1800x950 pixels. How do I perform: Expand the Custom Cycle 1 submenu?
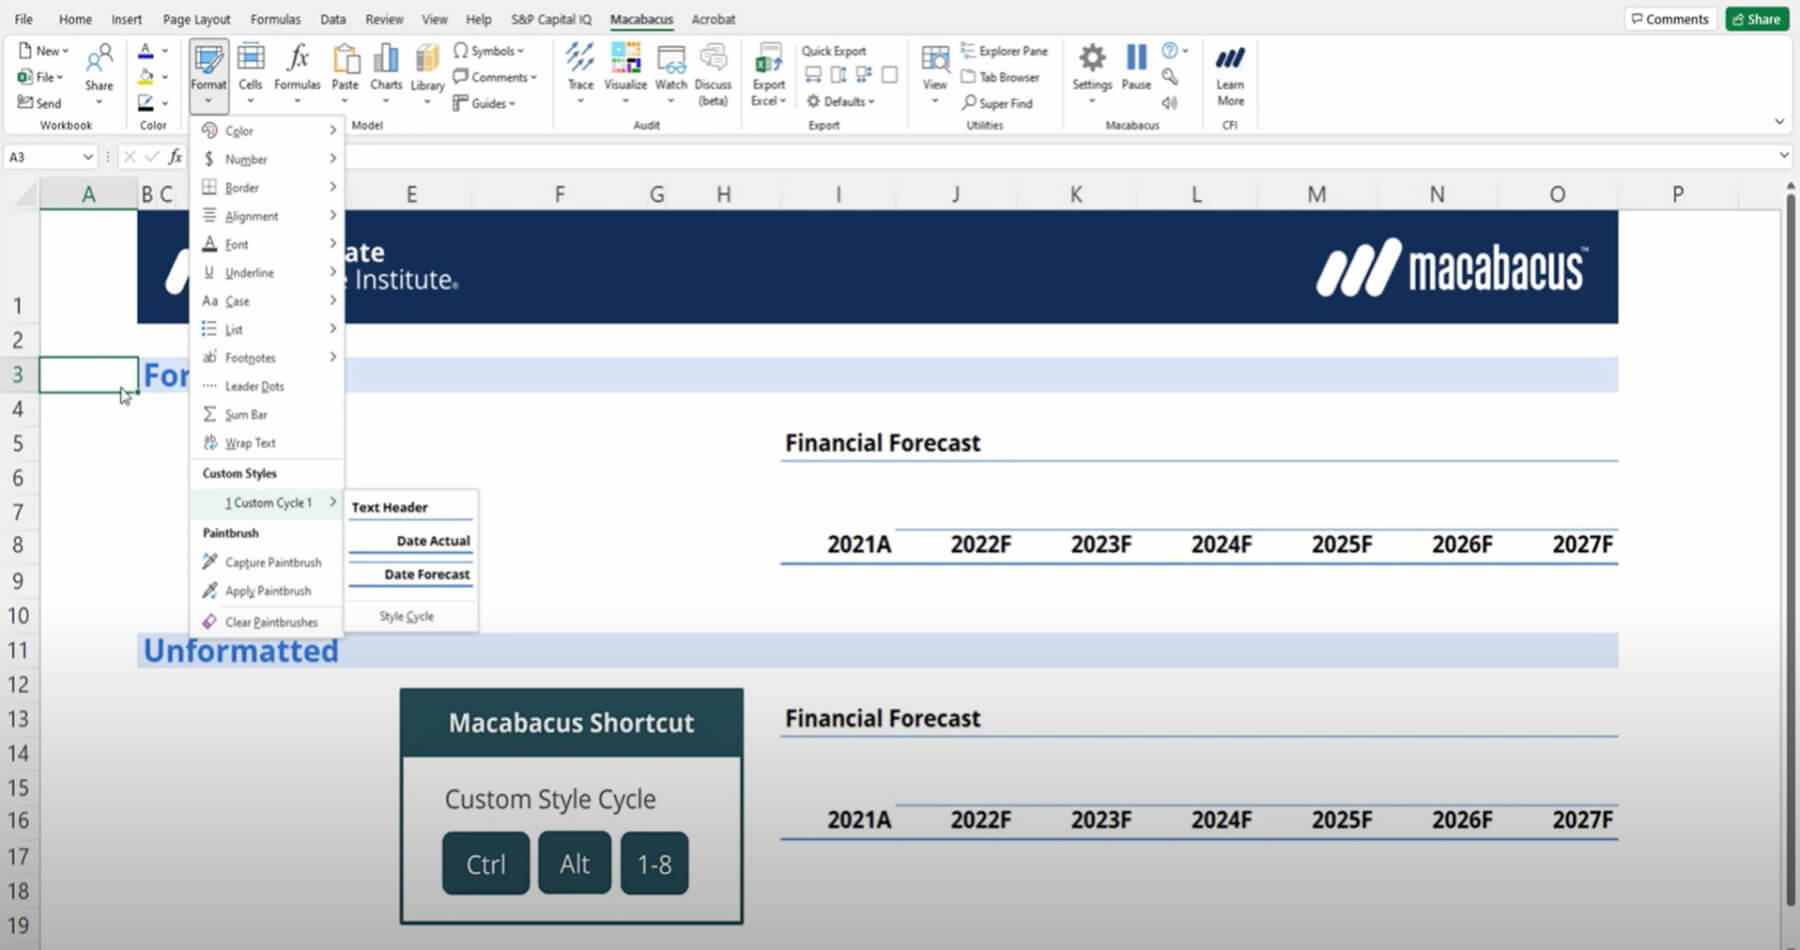pyautogui.click(x=272, y=503)
